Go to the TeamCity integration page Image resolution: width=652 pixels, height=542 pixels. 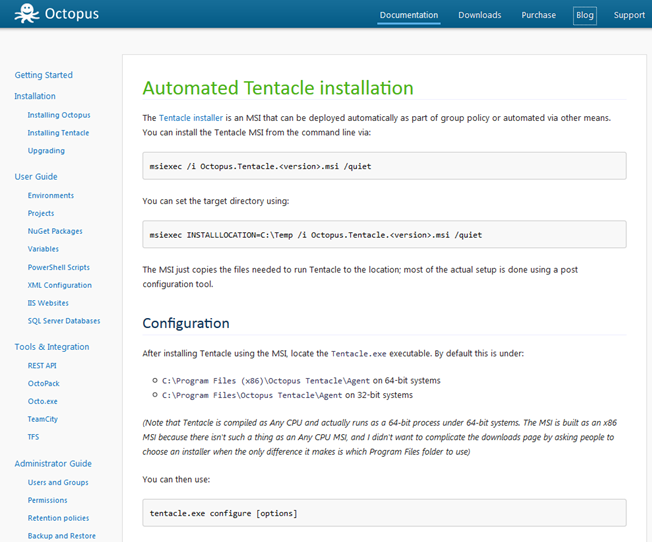pos(43,419)
